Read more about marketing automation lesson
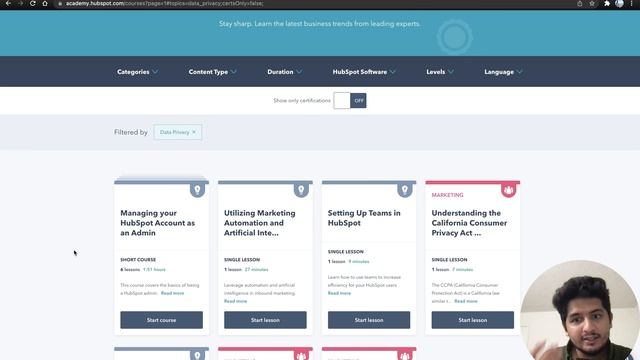This screenshot has width=640, height=360. pyautogui.click(x=236, y=301)
